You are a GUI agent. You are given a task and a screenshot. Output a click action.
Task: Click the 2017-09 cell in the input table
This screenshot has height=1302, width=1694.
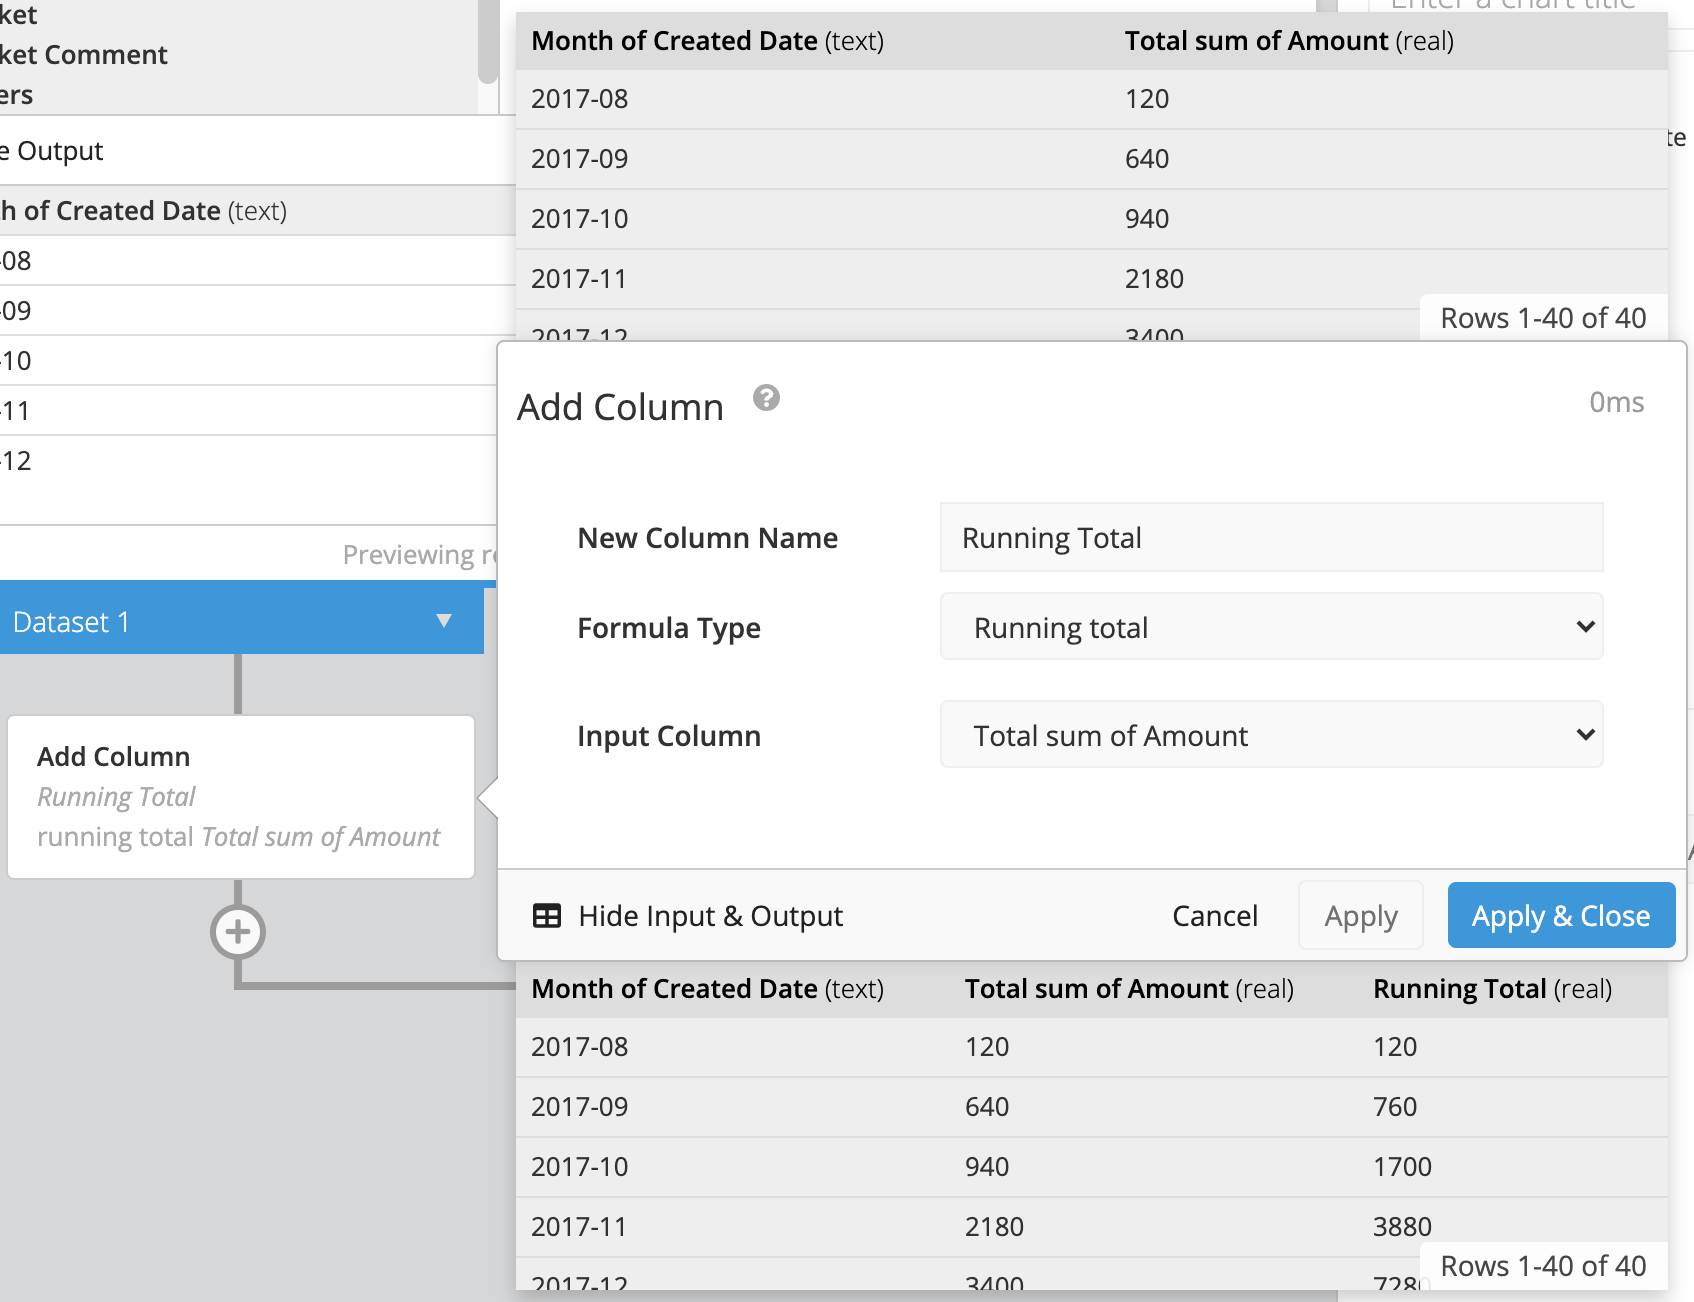point(580,159)
